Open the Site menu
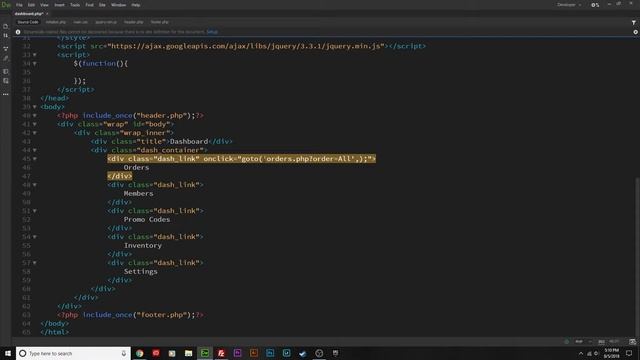This screenshot has width=640, height=360. (102, 5)
